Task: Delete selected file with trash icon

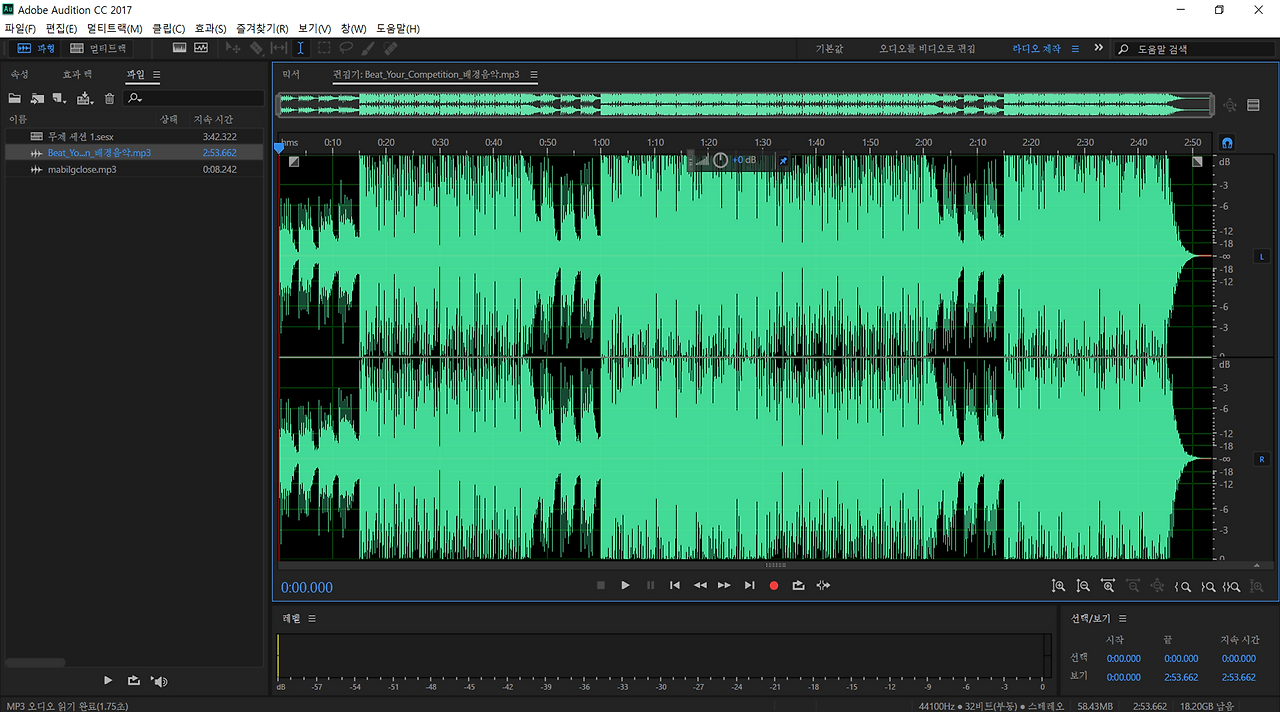Action: (x=110, y=98)
